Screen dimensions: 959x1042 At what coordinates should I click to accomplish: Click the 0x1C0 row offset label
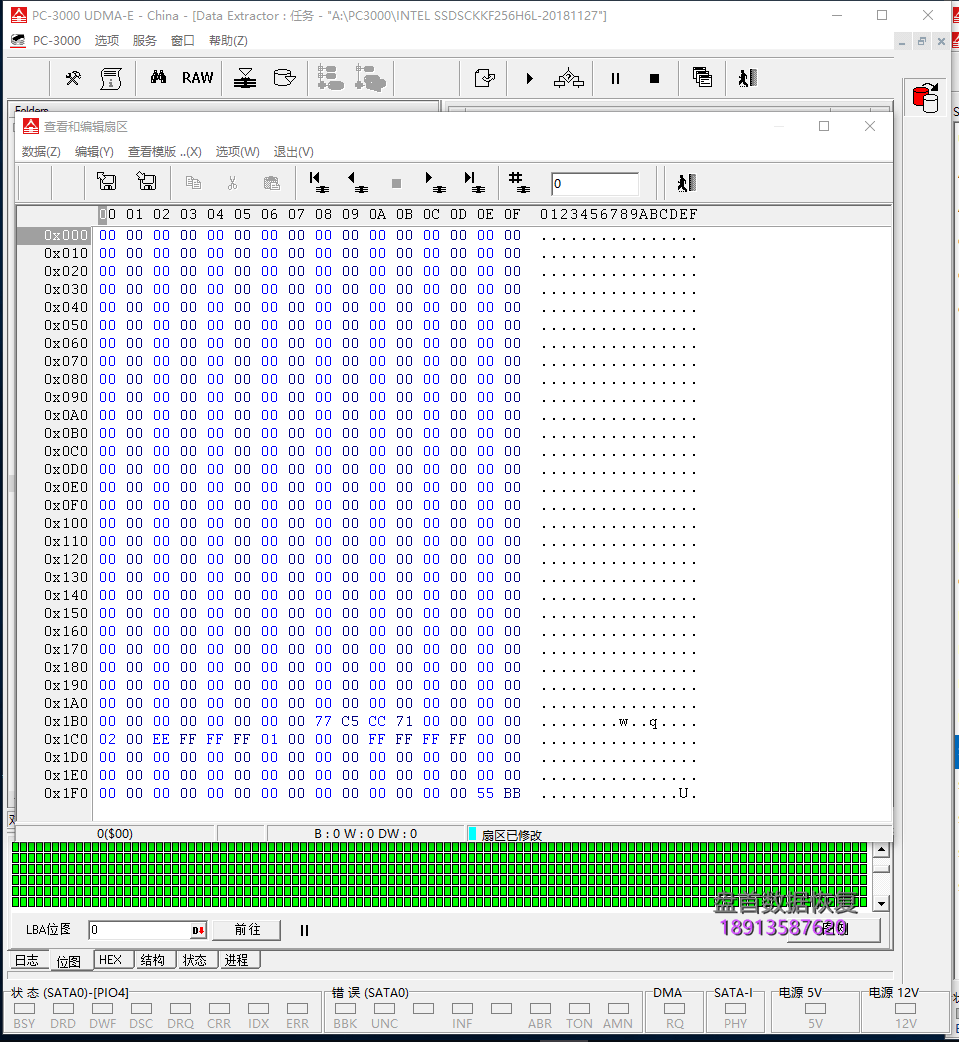click(x=66, y=739)
